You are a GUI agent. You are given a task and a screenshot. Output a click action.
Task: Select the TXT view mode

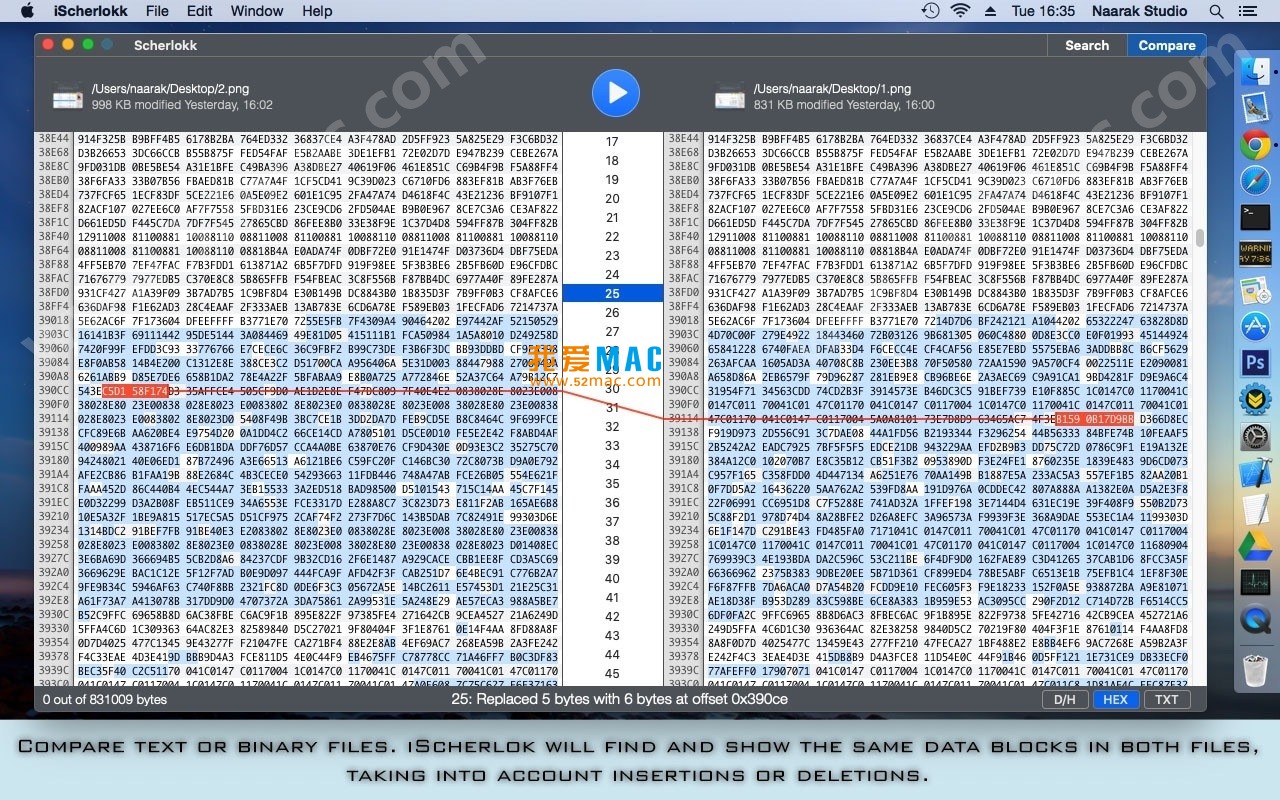point(1167,699)
